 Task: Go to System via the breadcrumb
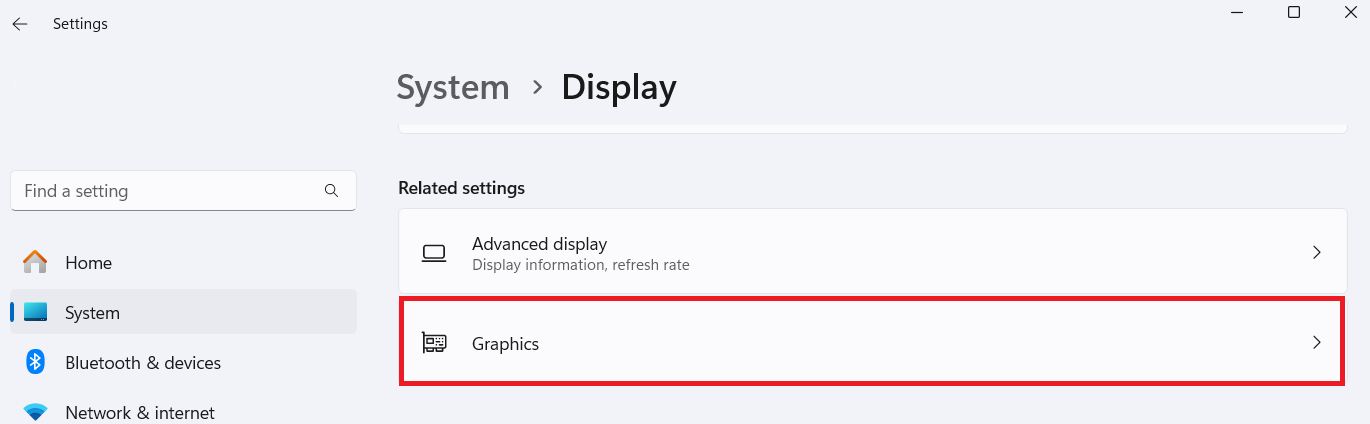[x=453, y=88]
